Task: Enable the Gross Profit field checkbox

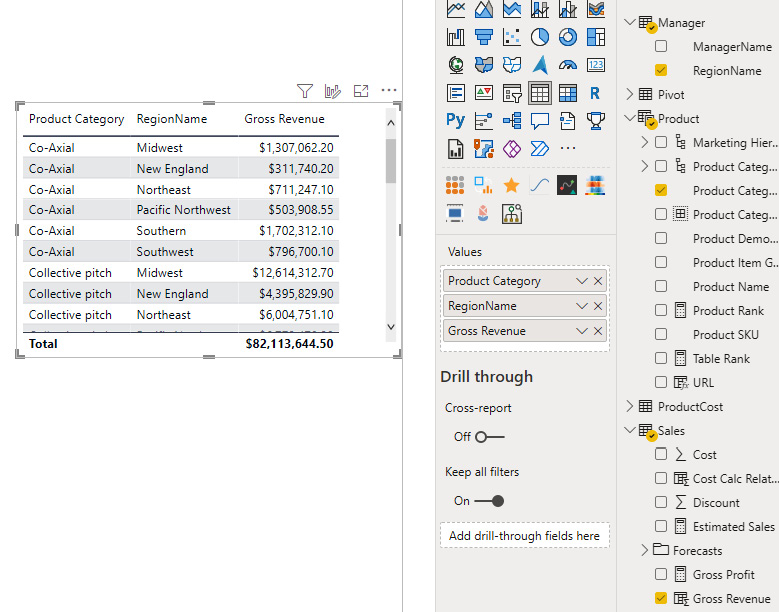Action: point(661,575)
